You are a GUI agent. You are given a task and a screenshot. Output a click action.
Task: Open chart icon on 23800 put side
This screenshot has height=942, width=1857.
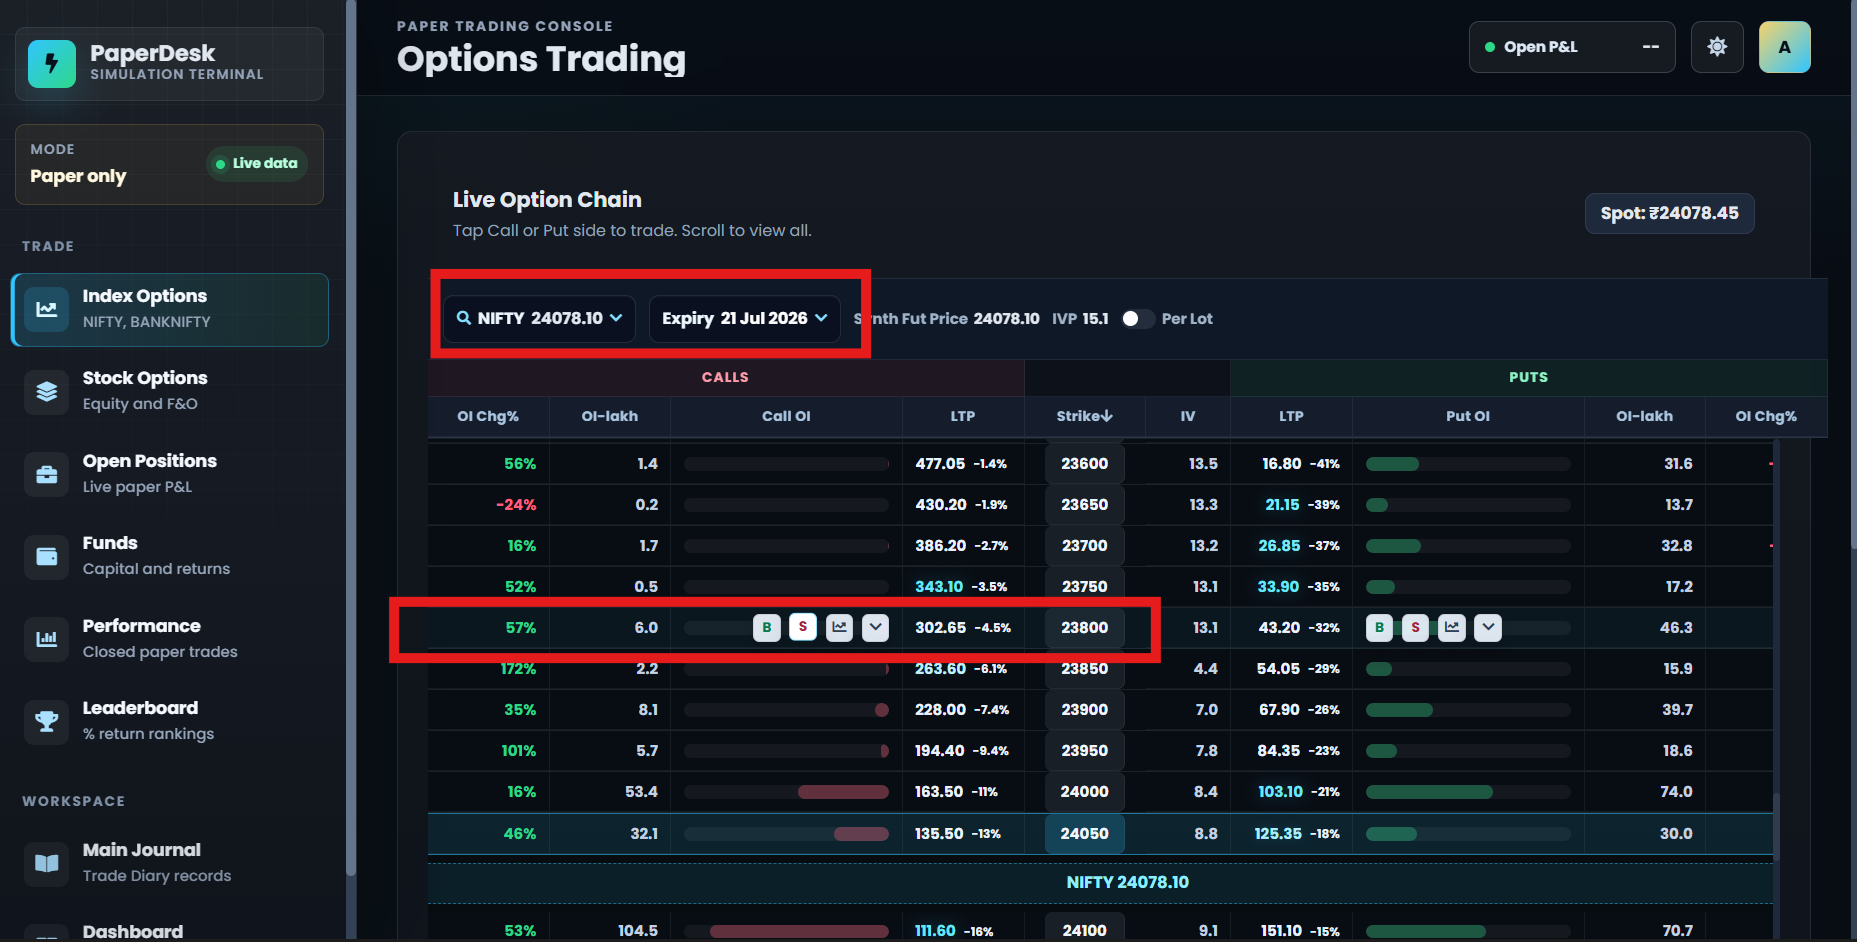coord(1452,628)
